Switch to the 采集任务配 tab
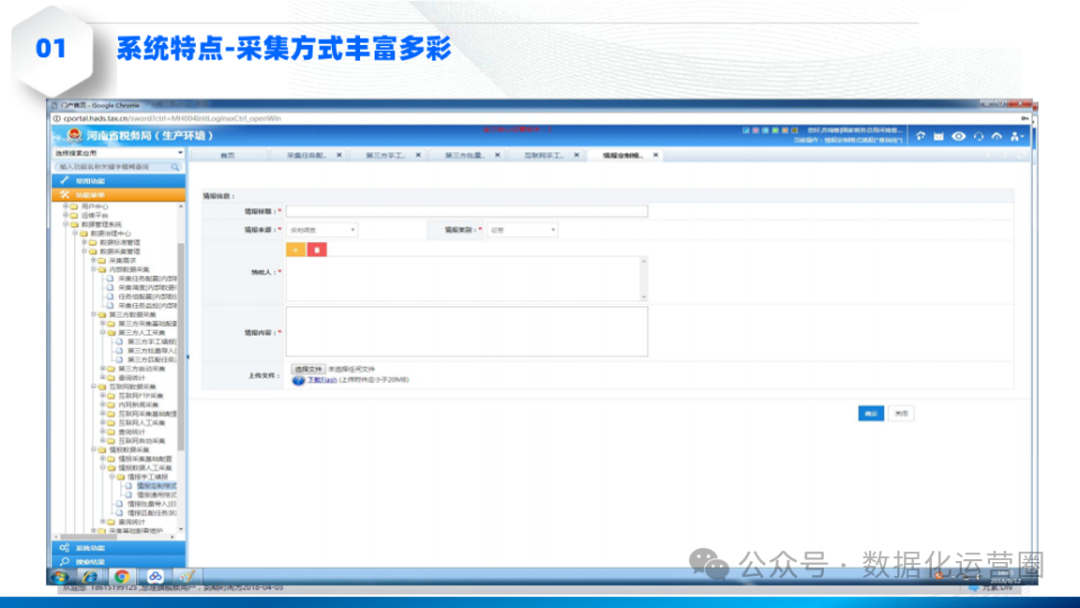The width and height of the screenshot is (1080, 608). 307,156
